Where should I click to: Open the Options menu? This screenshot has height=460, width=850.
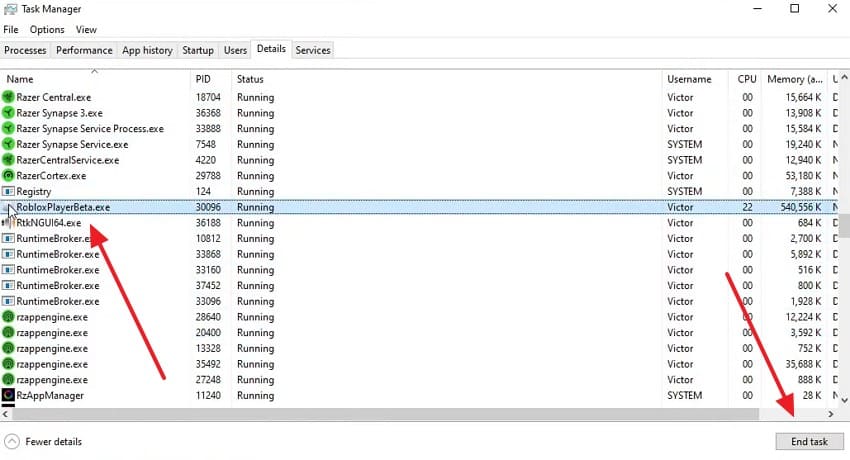point(47,30)
